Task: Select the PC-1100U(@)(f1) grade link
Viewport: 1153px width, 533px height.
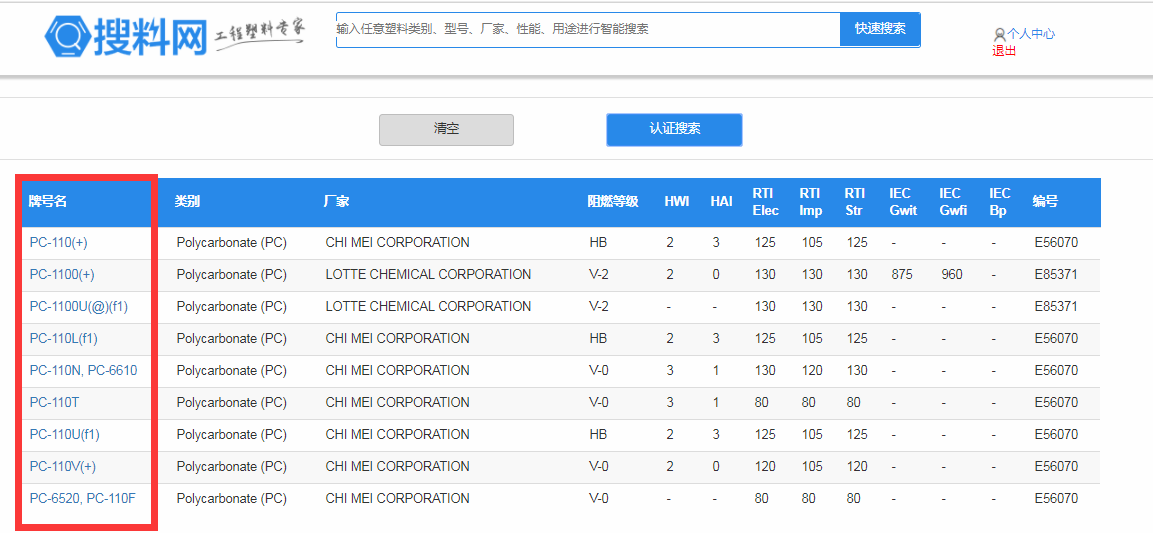Action: (78, 306)
